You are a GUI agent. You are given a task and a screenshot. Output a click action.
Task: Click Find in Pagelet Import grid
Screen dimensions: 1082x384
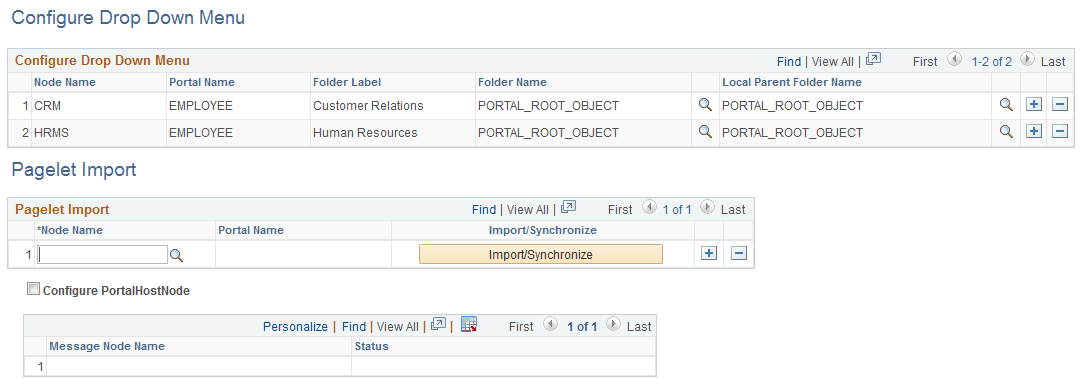(x=484, y=209)
